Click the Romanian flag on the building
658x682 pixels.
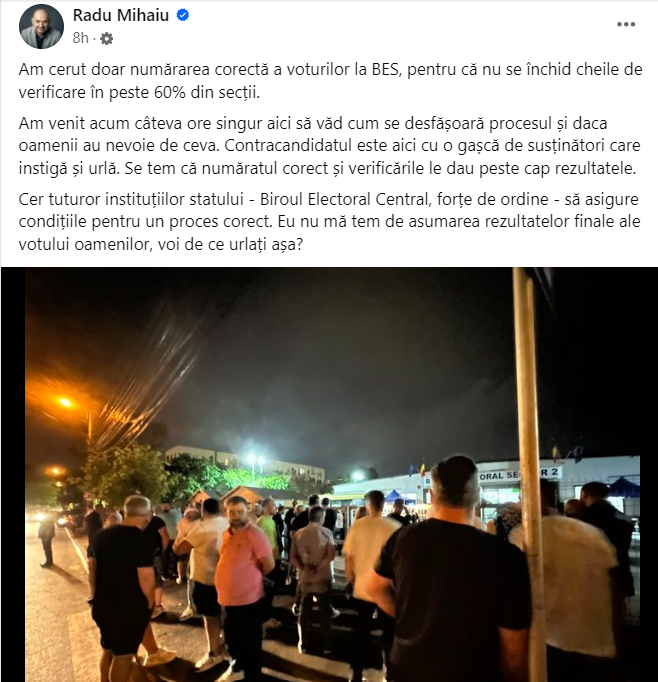click(421, 470)
